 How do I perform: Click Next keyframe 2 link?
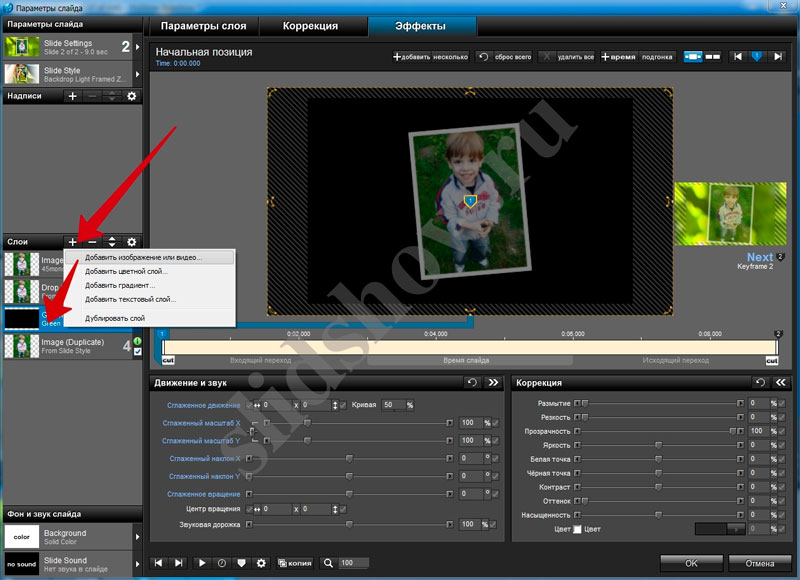coord(760,258)
